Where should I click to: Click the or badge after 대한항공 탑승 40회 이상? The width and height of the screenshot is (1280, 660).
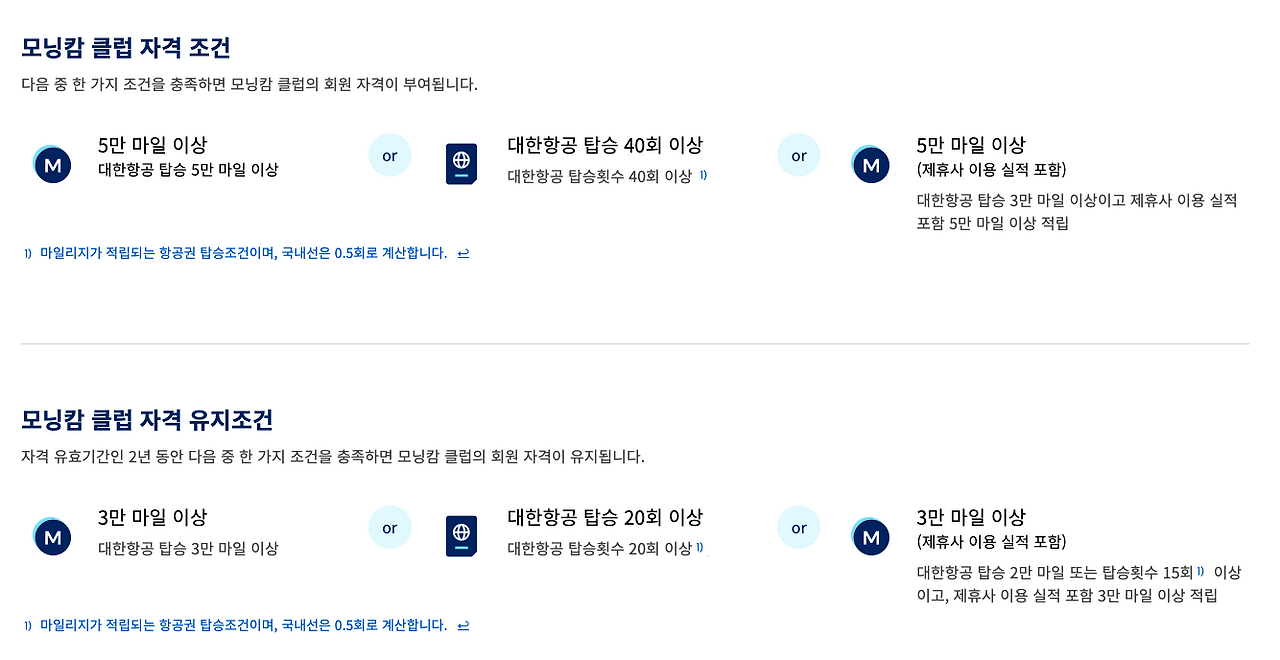click(799, 155)
